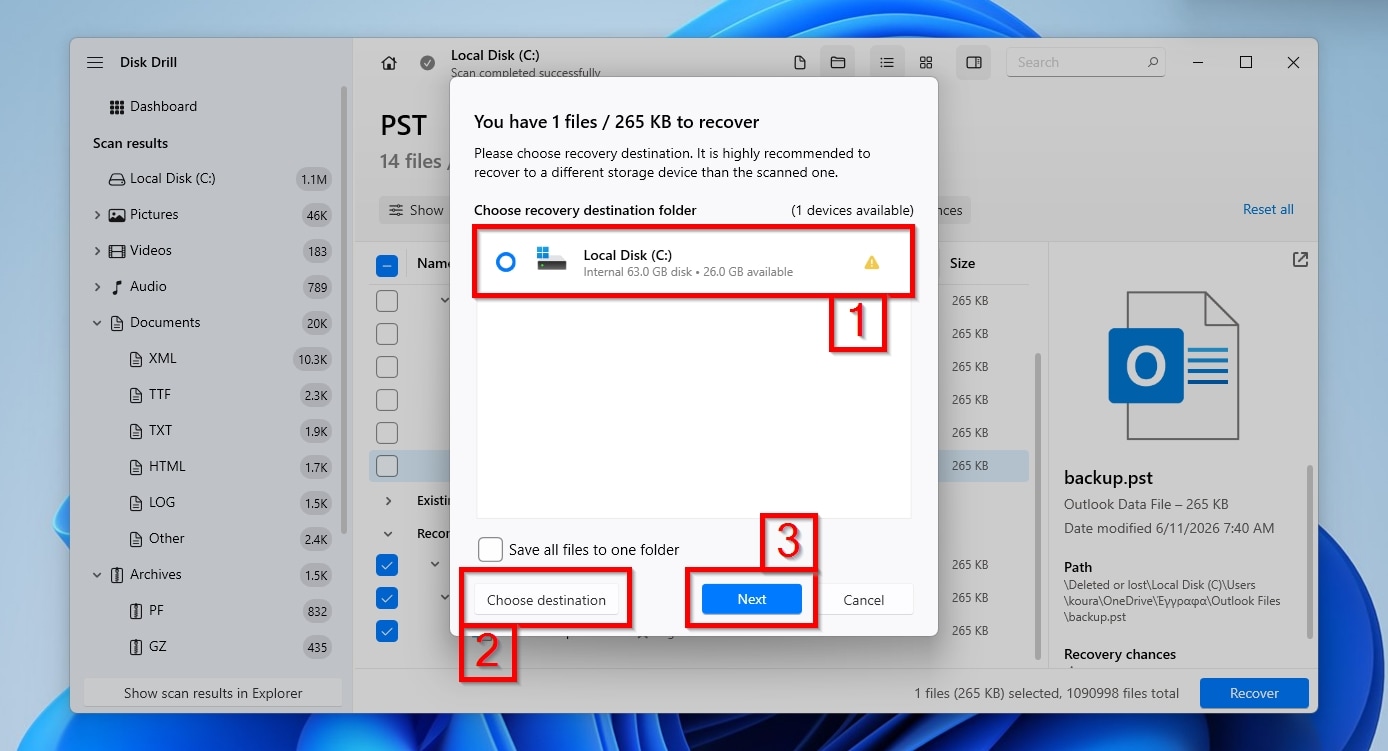
Task: Go to the home screen icon
Action: pos(389,63)
